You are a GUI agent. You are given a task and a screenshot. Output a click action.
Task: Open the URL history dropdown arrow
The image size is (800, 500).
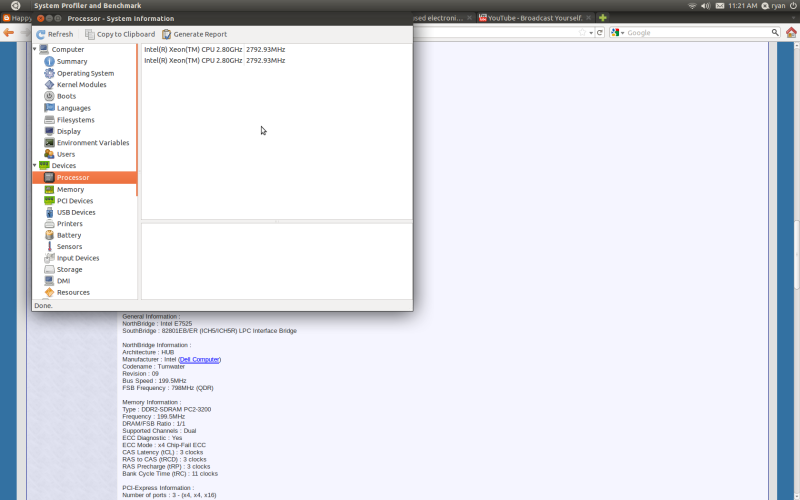pyautogui.click(x=591, y=33)
